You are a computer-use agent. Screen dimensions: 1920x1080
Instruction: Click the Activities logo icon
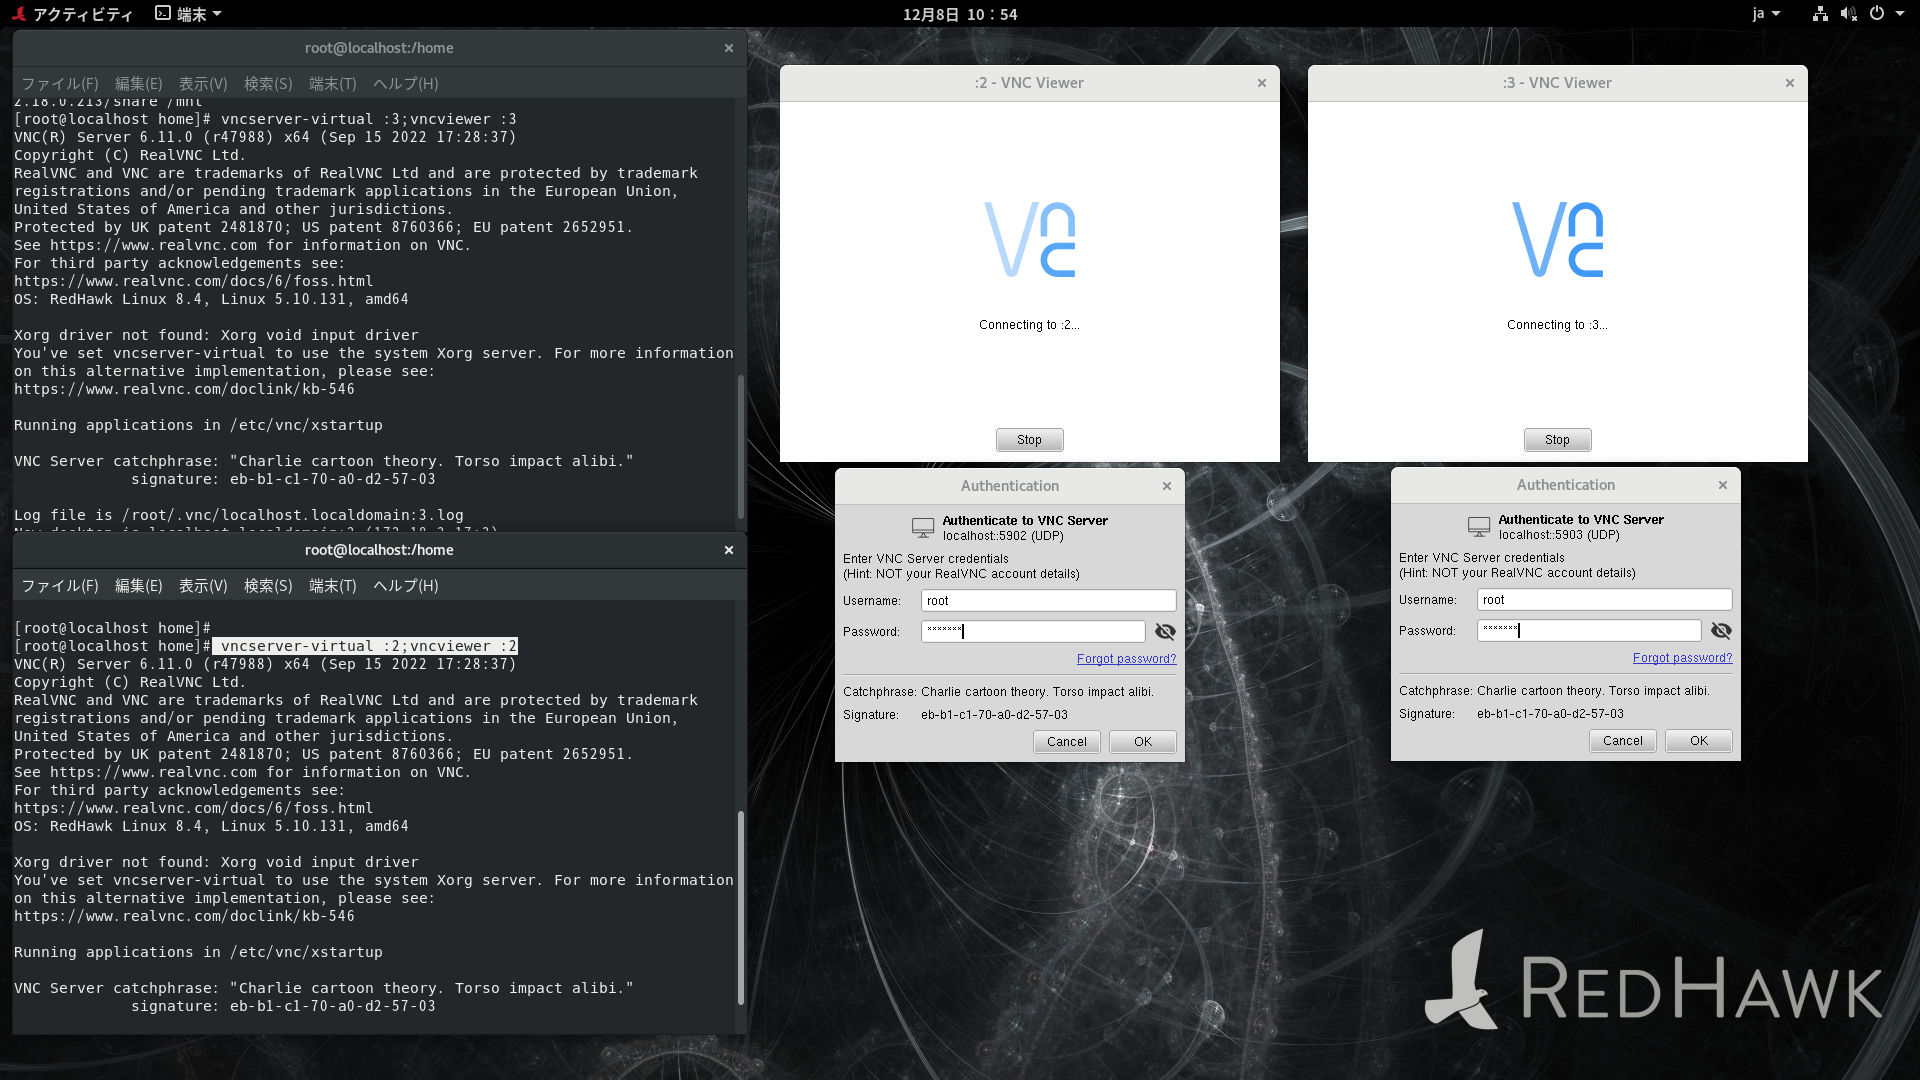coord(18,14)
